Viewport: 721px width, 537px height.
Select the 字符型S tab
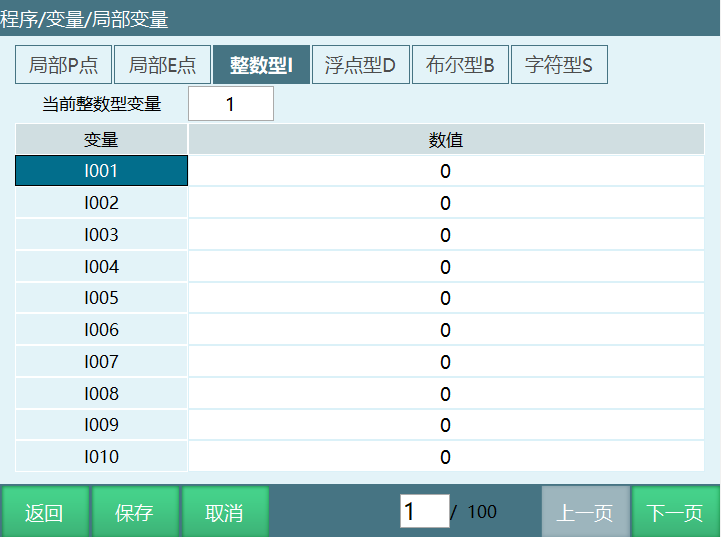click(559, 66)
